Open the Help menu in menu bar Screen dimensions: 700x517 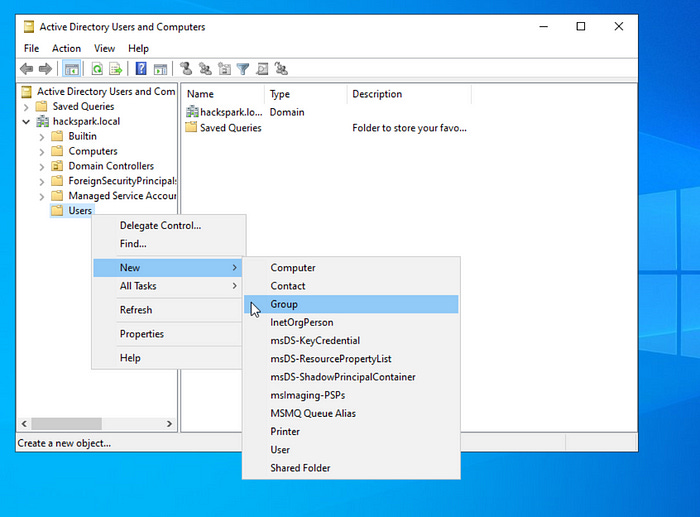click(138, 48)
